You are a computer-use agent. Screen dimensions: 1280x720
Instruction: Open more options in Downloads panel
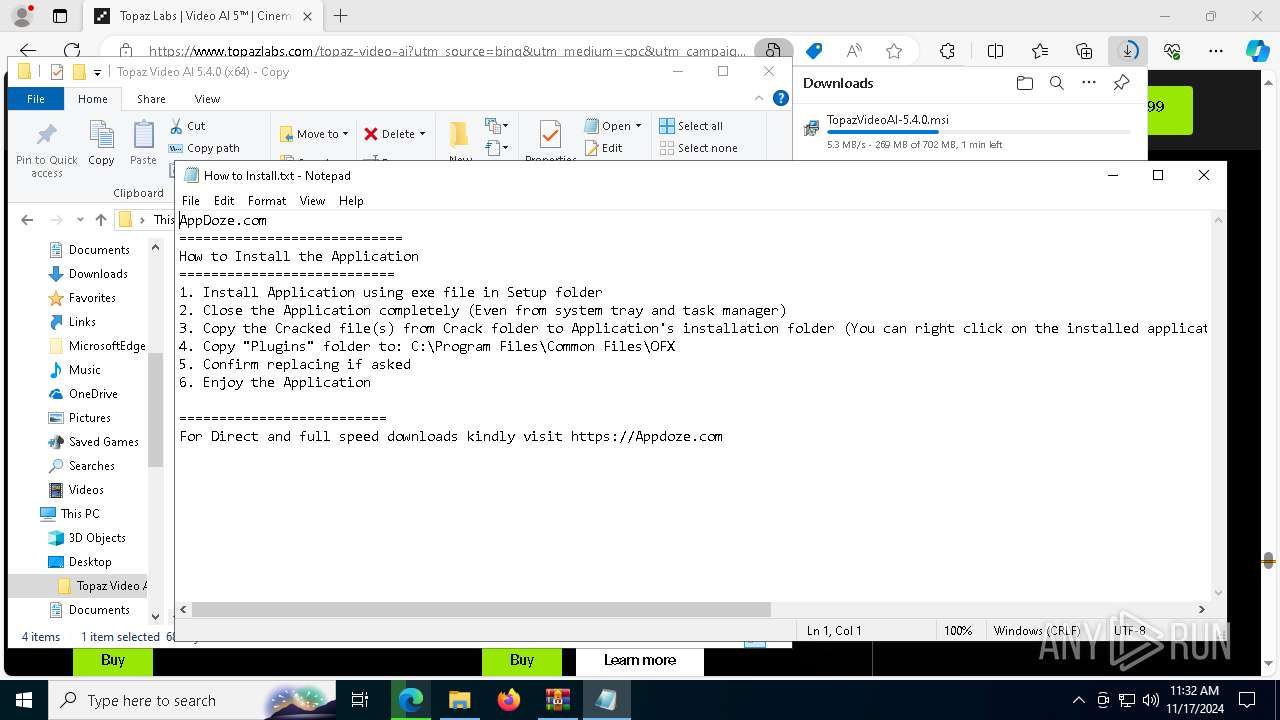(x=1089, y=83)
